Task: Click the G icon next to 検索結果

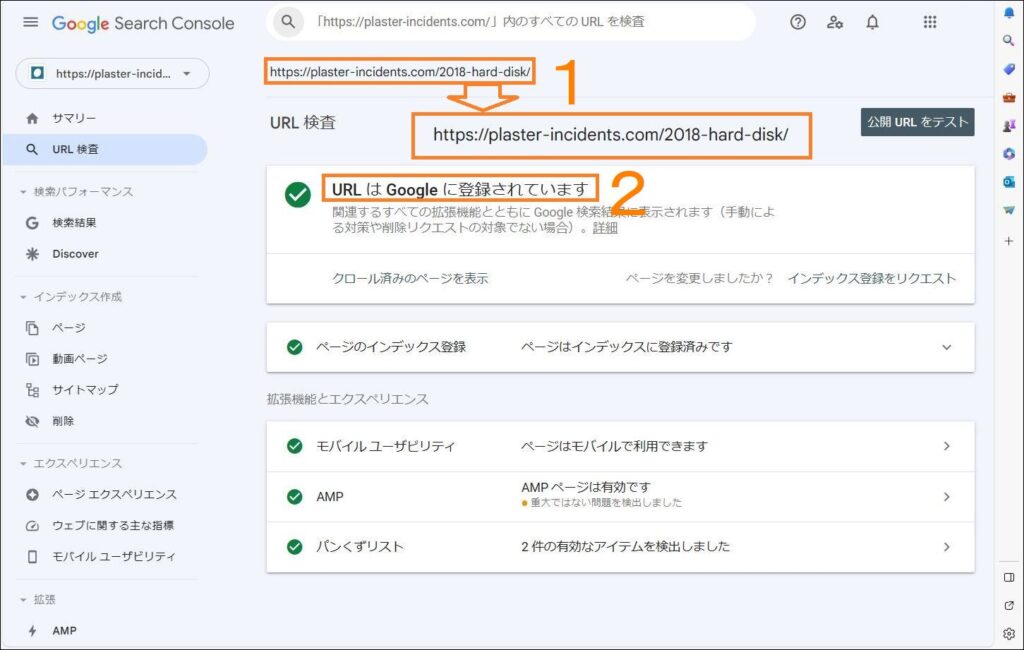Action: (x=32, y=223)
